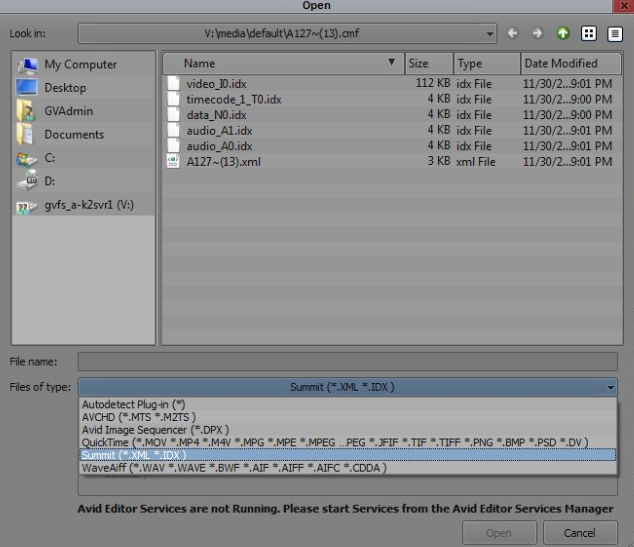Click Documents label in sidebar
This screenshot has width=634, height=547.
(x=74, y=134)
